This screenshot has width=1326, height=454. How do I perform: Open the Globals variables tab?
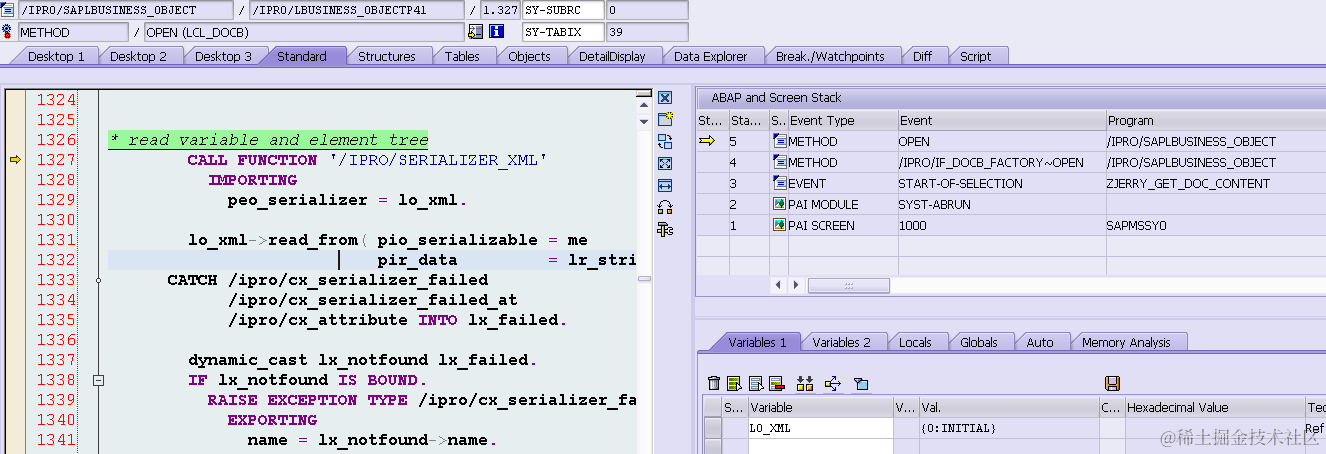pos(978,342)
